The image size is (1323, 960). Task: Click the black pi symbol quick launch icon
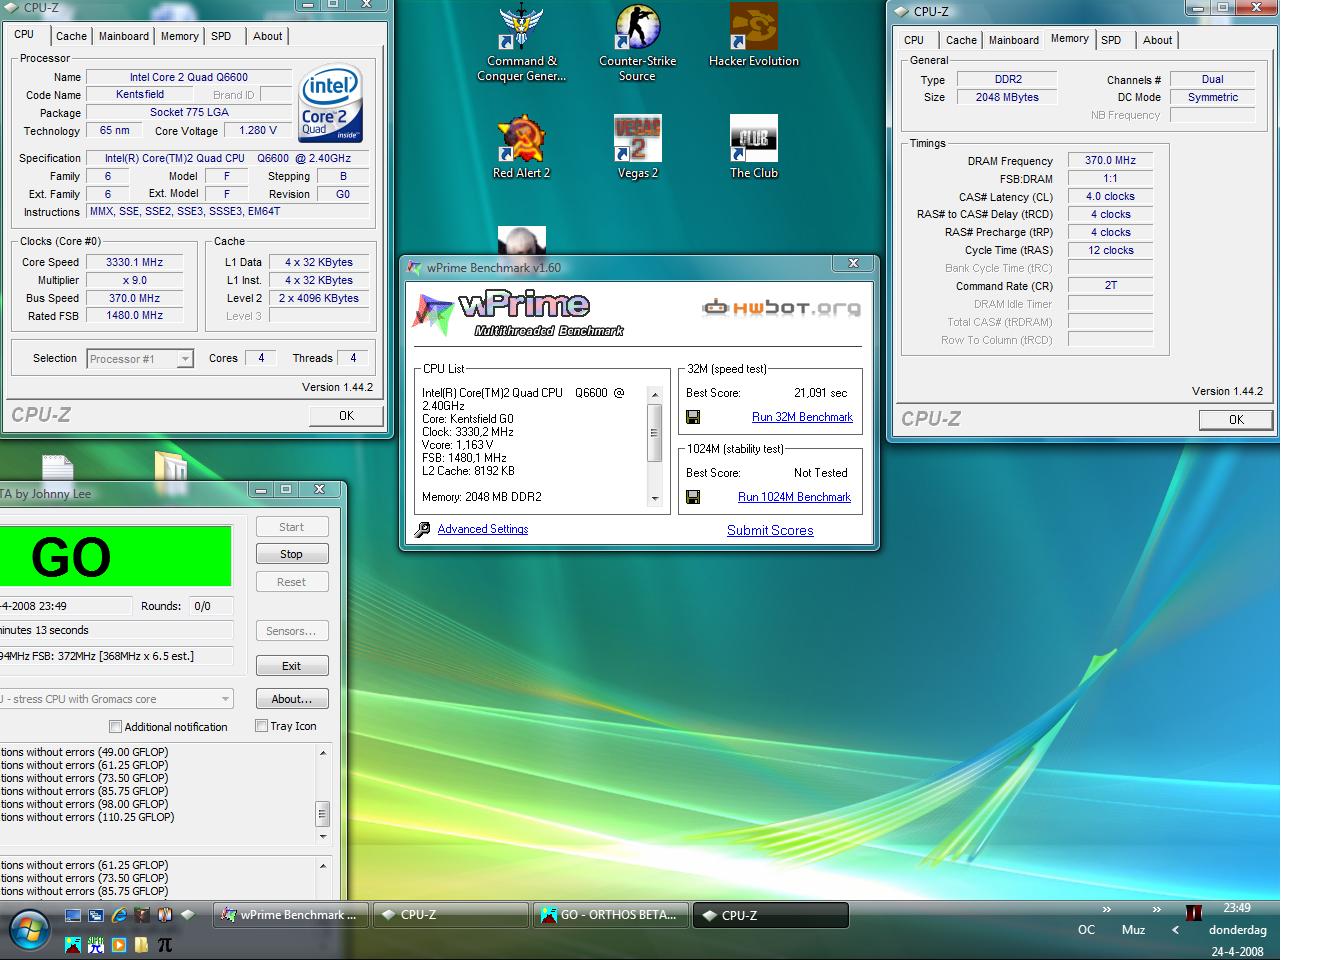click(x=165, y=944)
